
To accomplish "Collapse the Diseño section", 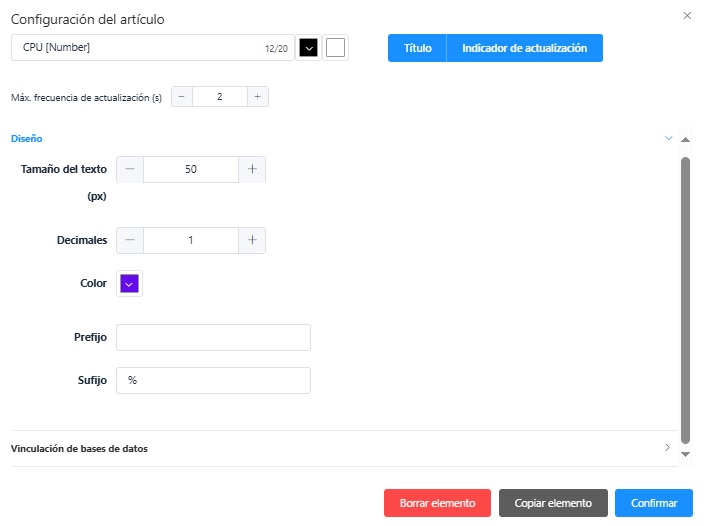I will pyautogui.click(x=668, y=138).
